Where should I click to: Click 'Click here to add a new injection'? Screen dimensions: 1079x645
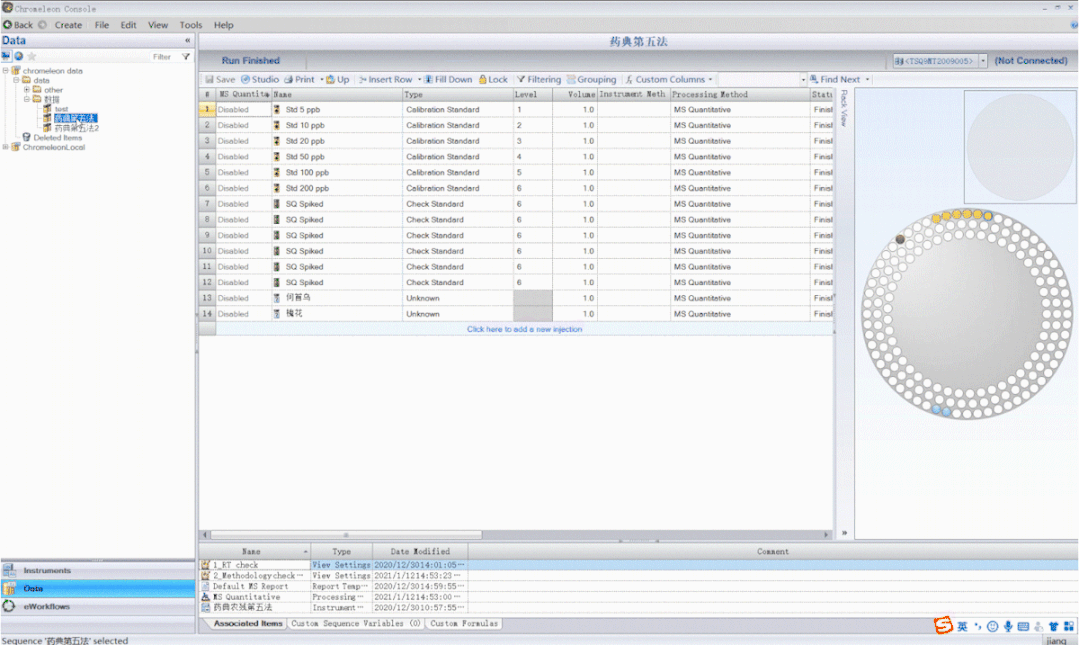pyautogui.click(x=524, y=329)
